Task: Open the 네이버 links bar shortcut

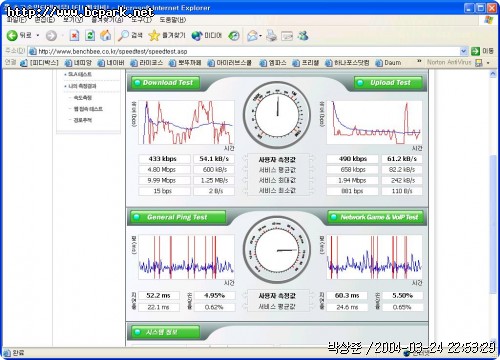Action: [x=111, y=63]
